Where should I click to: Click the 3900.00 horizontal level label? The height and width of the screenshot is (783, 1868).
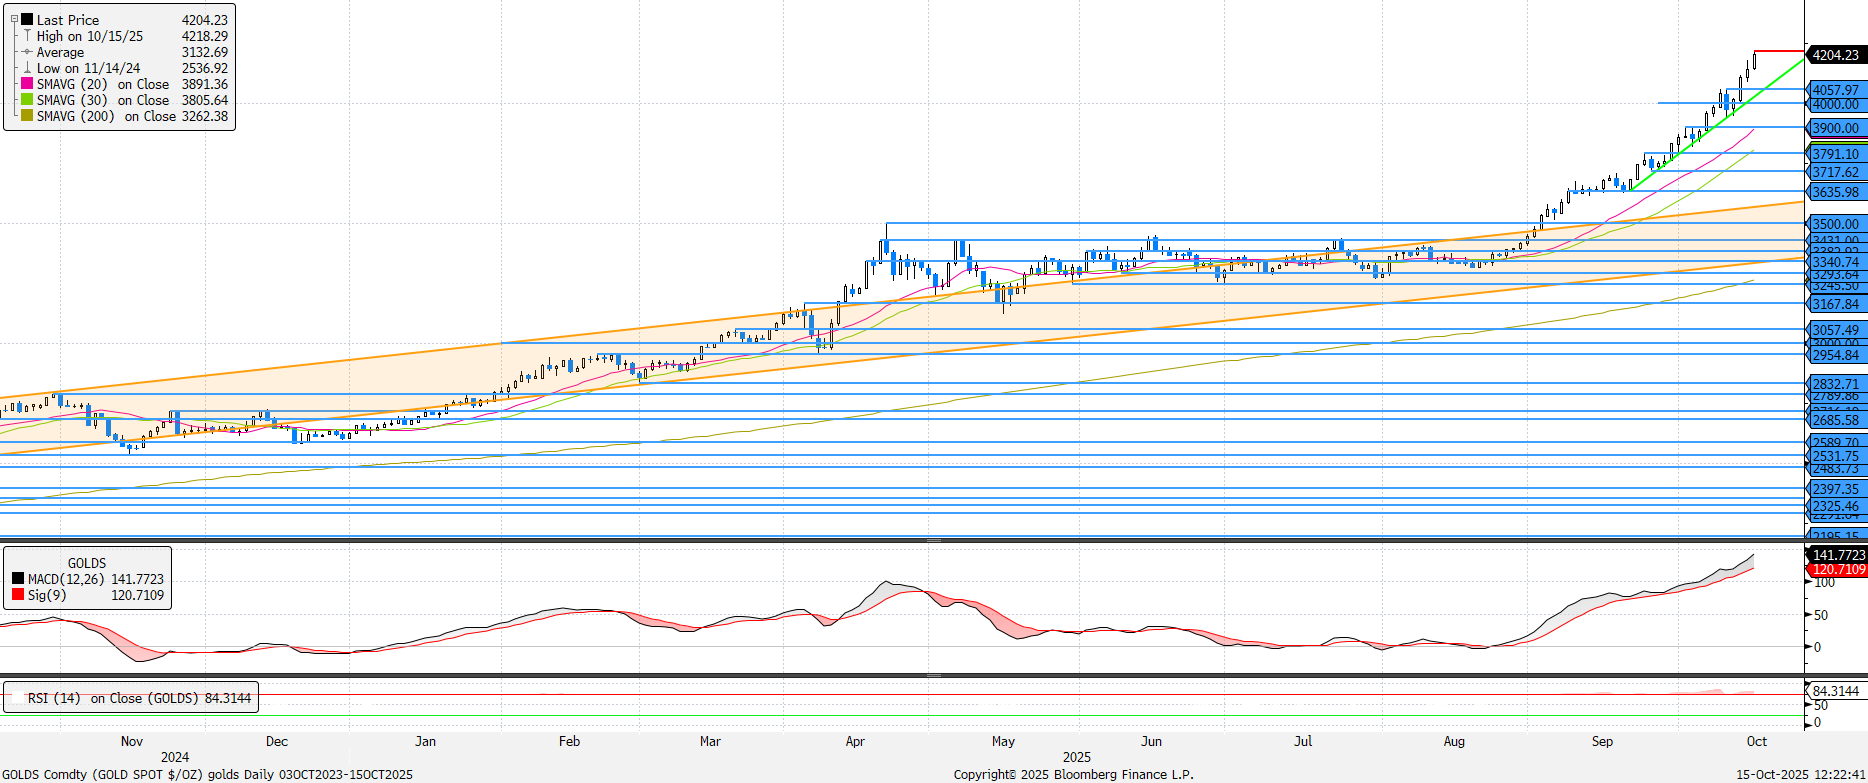pyautogui.click(x=1835, y=128)
